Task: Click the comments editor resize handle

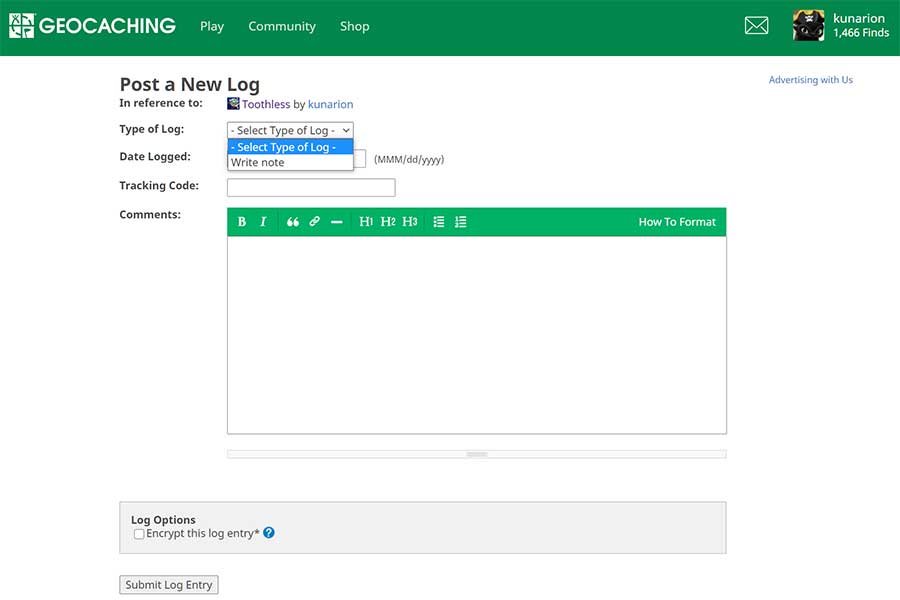Action: [x=476, y=454]
